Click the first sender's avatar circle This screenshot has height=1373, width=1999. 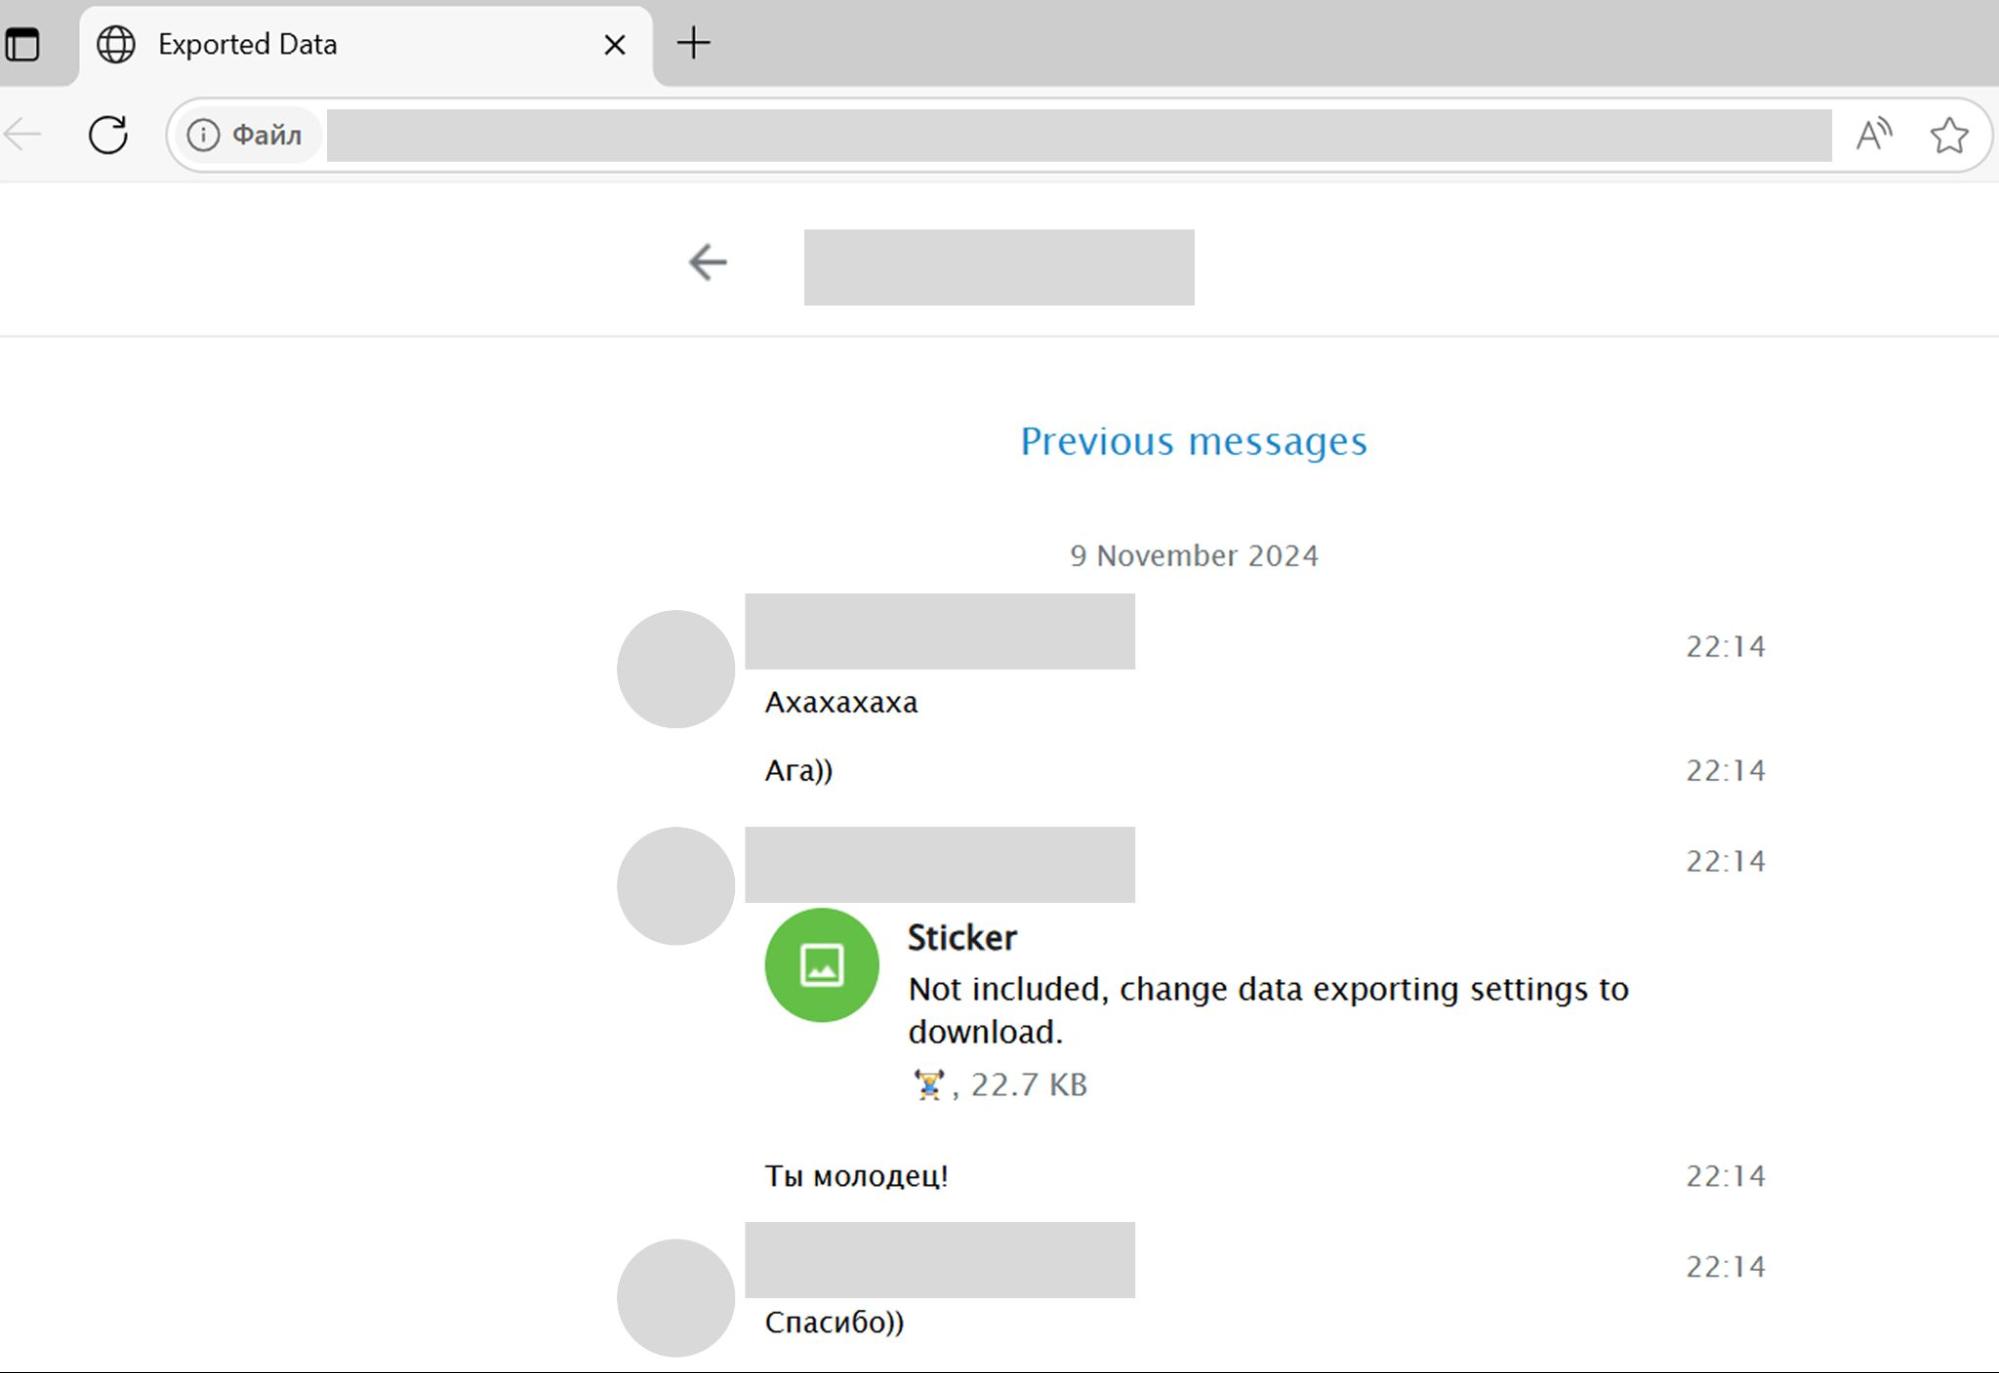676,669
